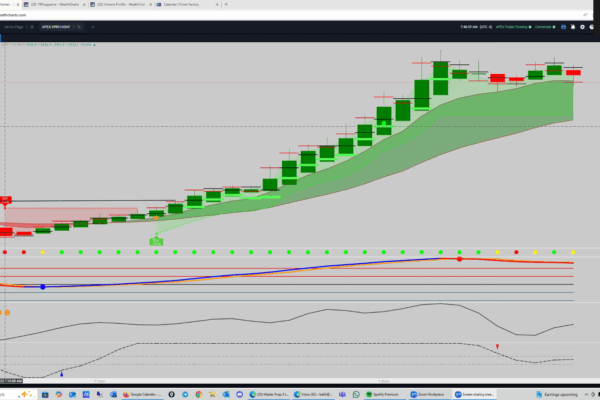Viewport: 600px width, 400px height.
Task: Switch to the Volume Profile - WealthCharts browser tab
Action: tap(121, 5)
